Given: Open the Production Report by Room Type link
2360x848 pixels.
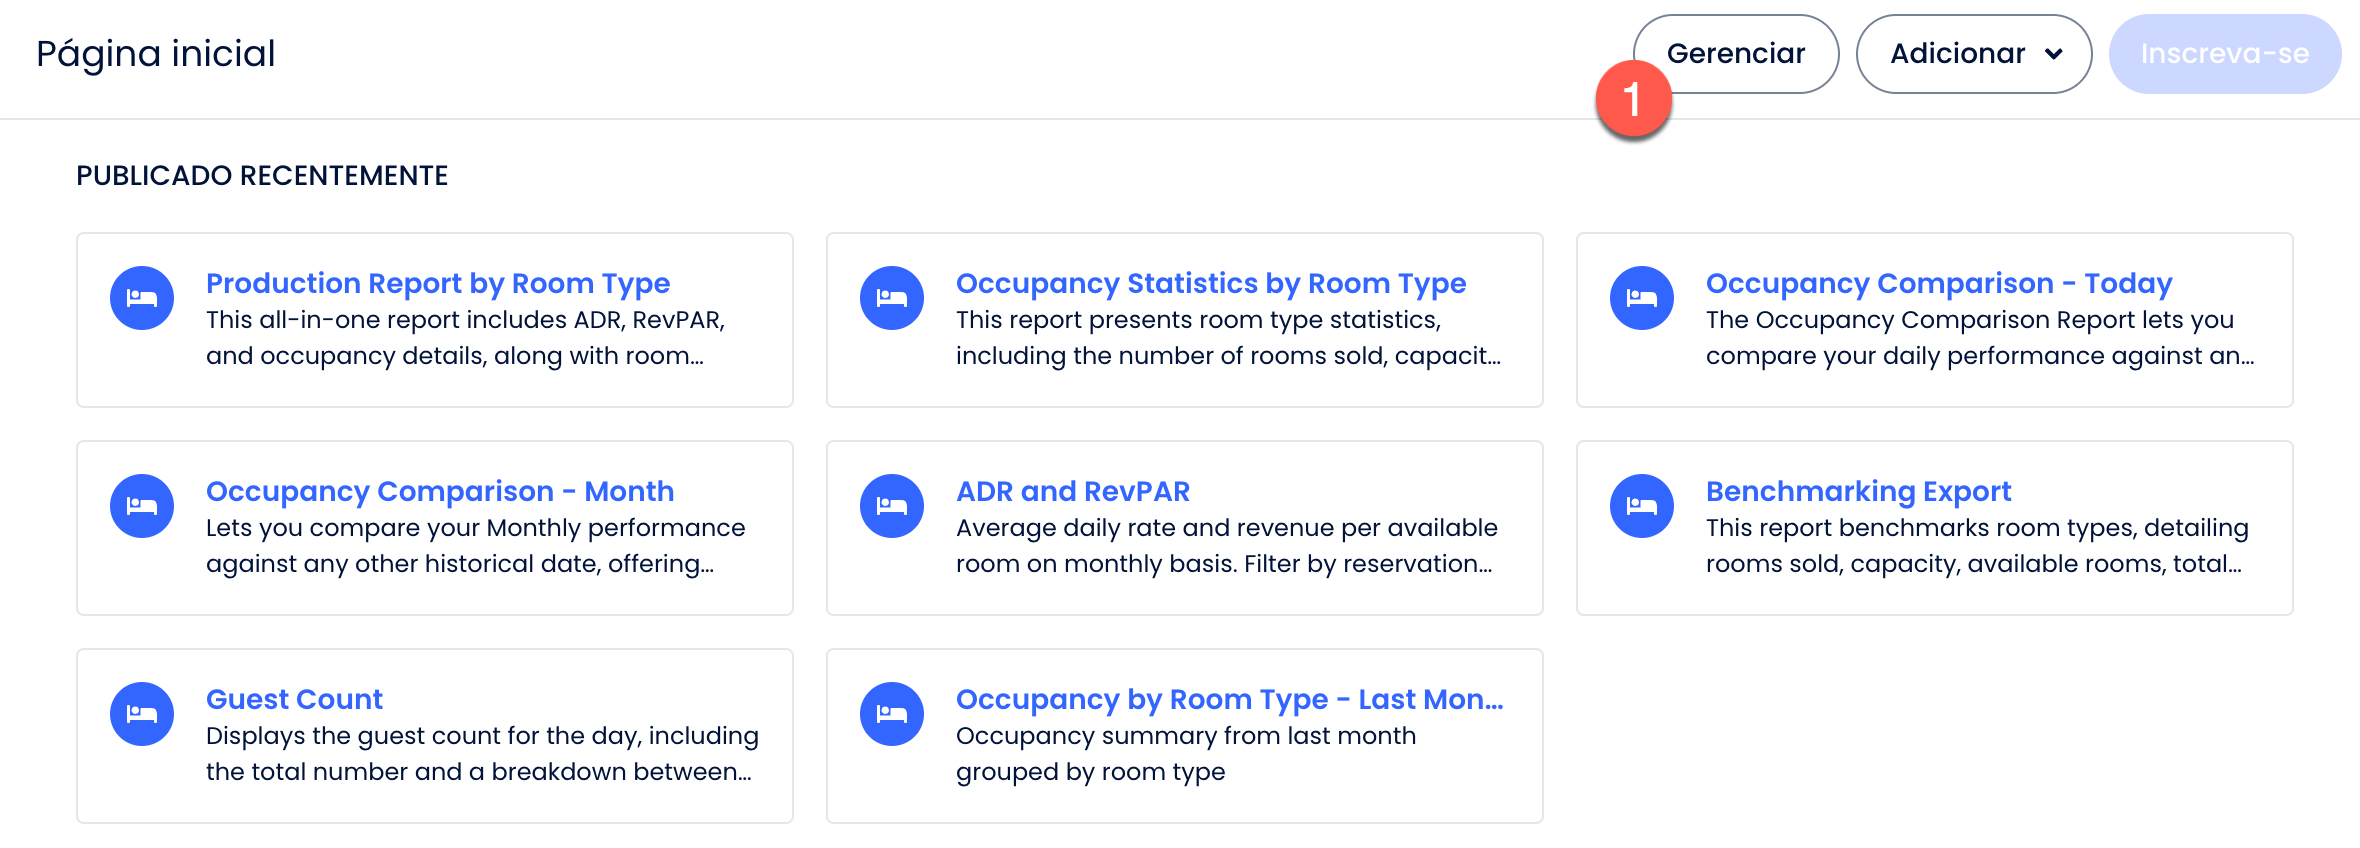Looking at the screenshot, I should (438, 284).
